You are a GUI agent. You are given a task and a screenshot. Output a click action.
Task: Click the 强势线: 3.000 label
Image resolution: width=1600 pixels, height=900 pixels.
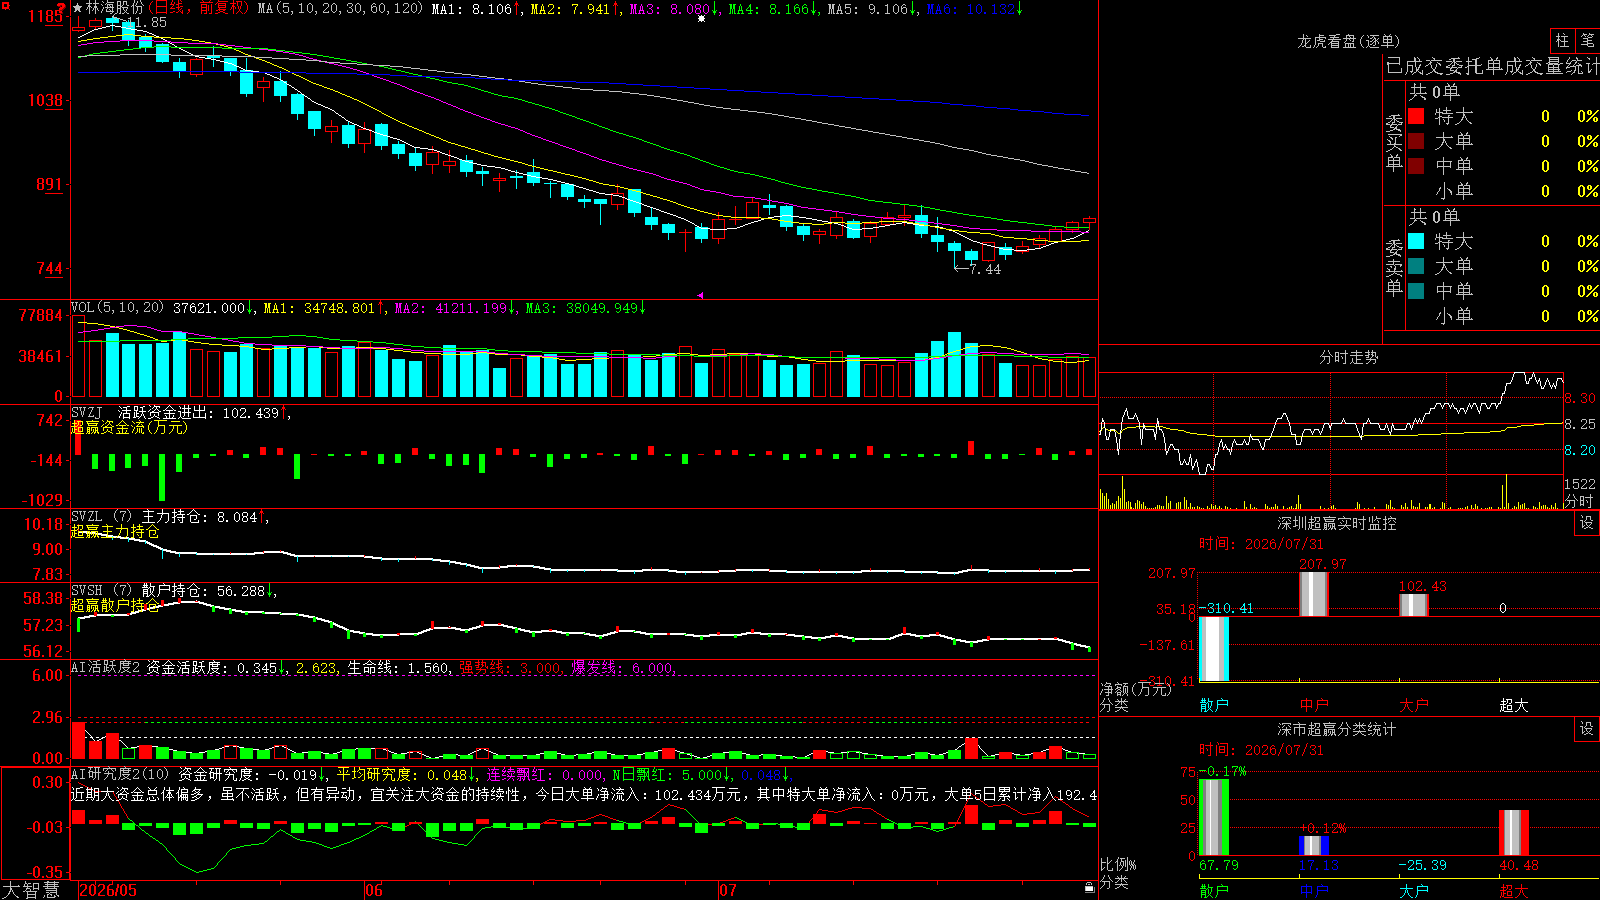click(x=510, y=668)
